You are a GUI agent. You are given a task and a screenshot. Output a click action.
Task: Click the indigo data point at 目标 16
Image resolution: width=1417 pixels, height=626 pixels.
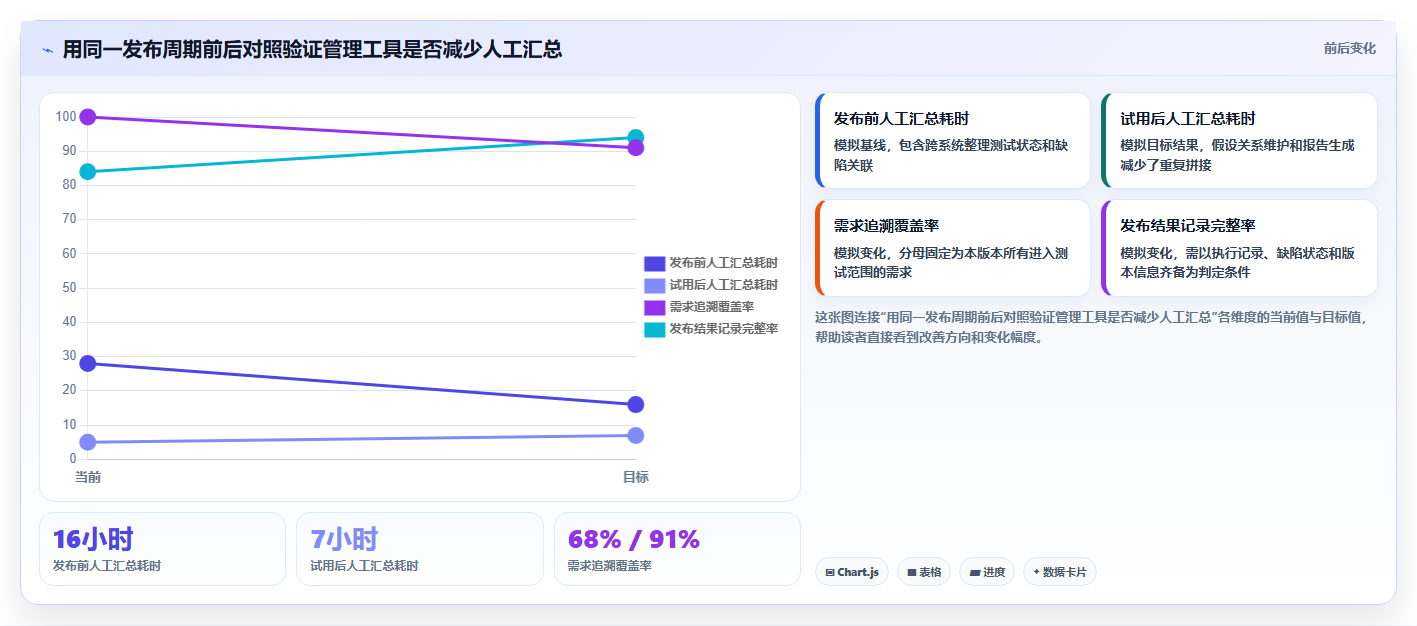coord(636,404)
